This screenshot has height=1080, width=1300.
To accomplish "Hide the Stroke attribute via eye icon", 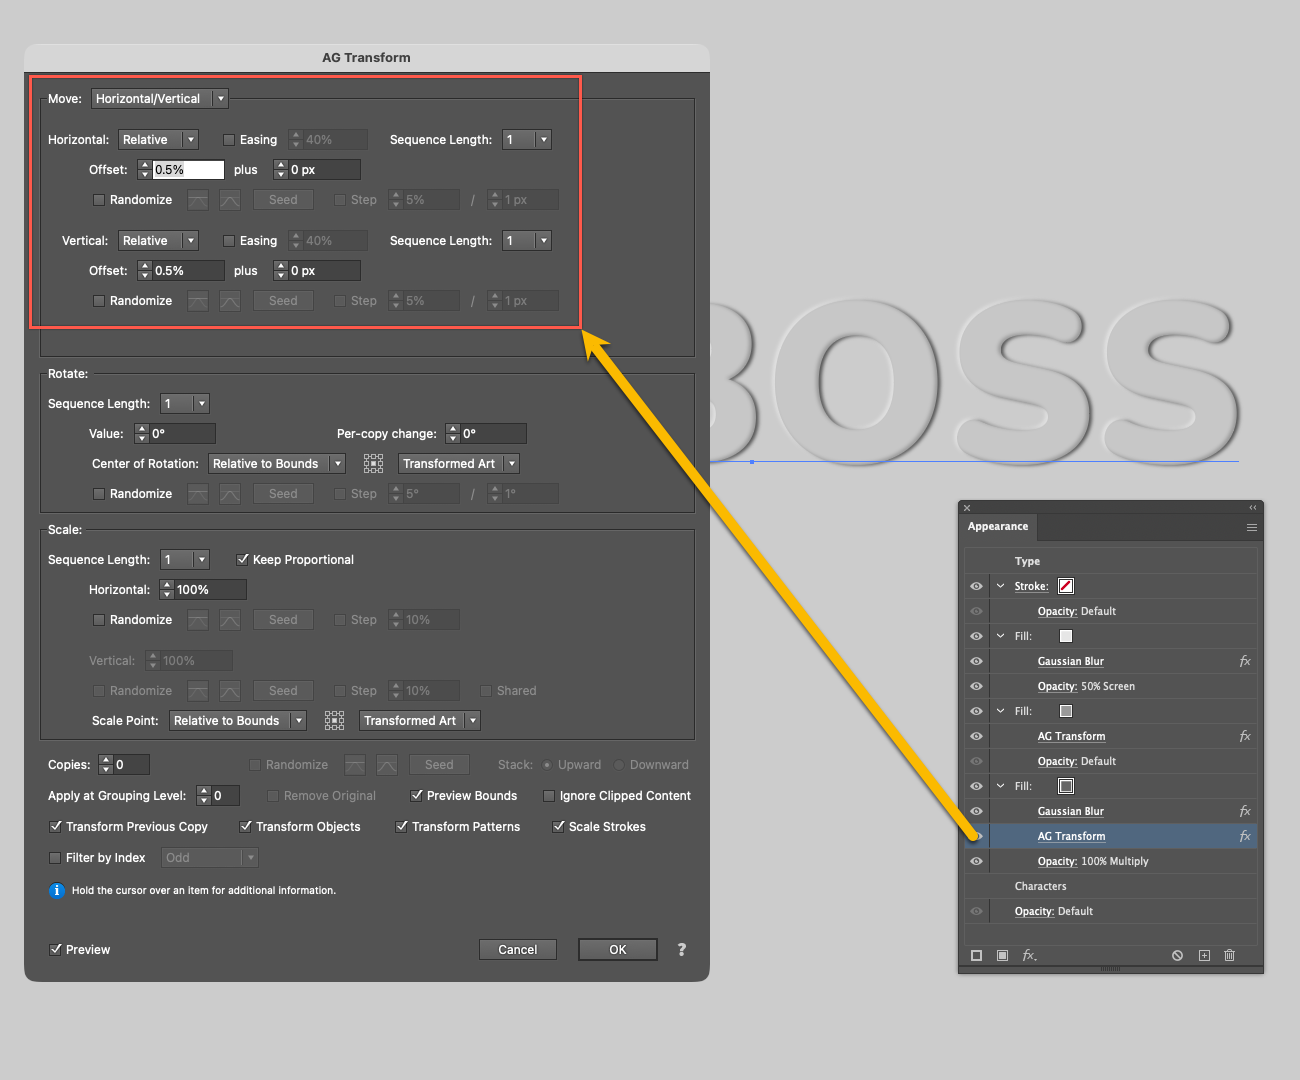I will pos(976,587).
